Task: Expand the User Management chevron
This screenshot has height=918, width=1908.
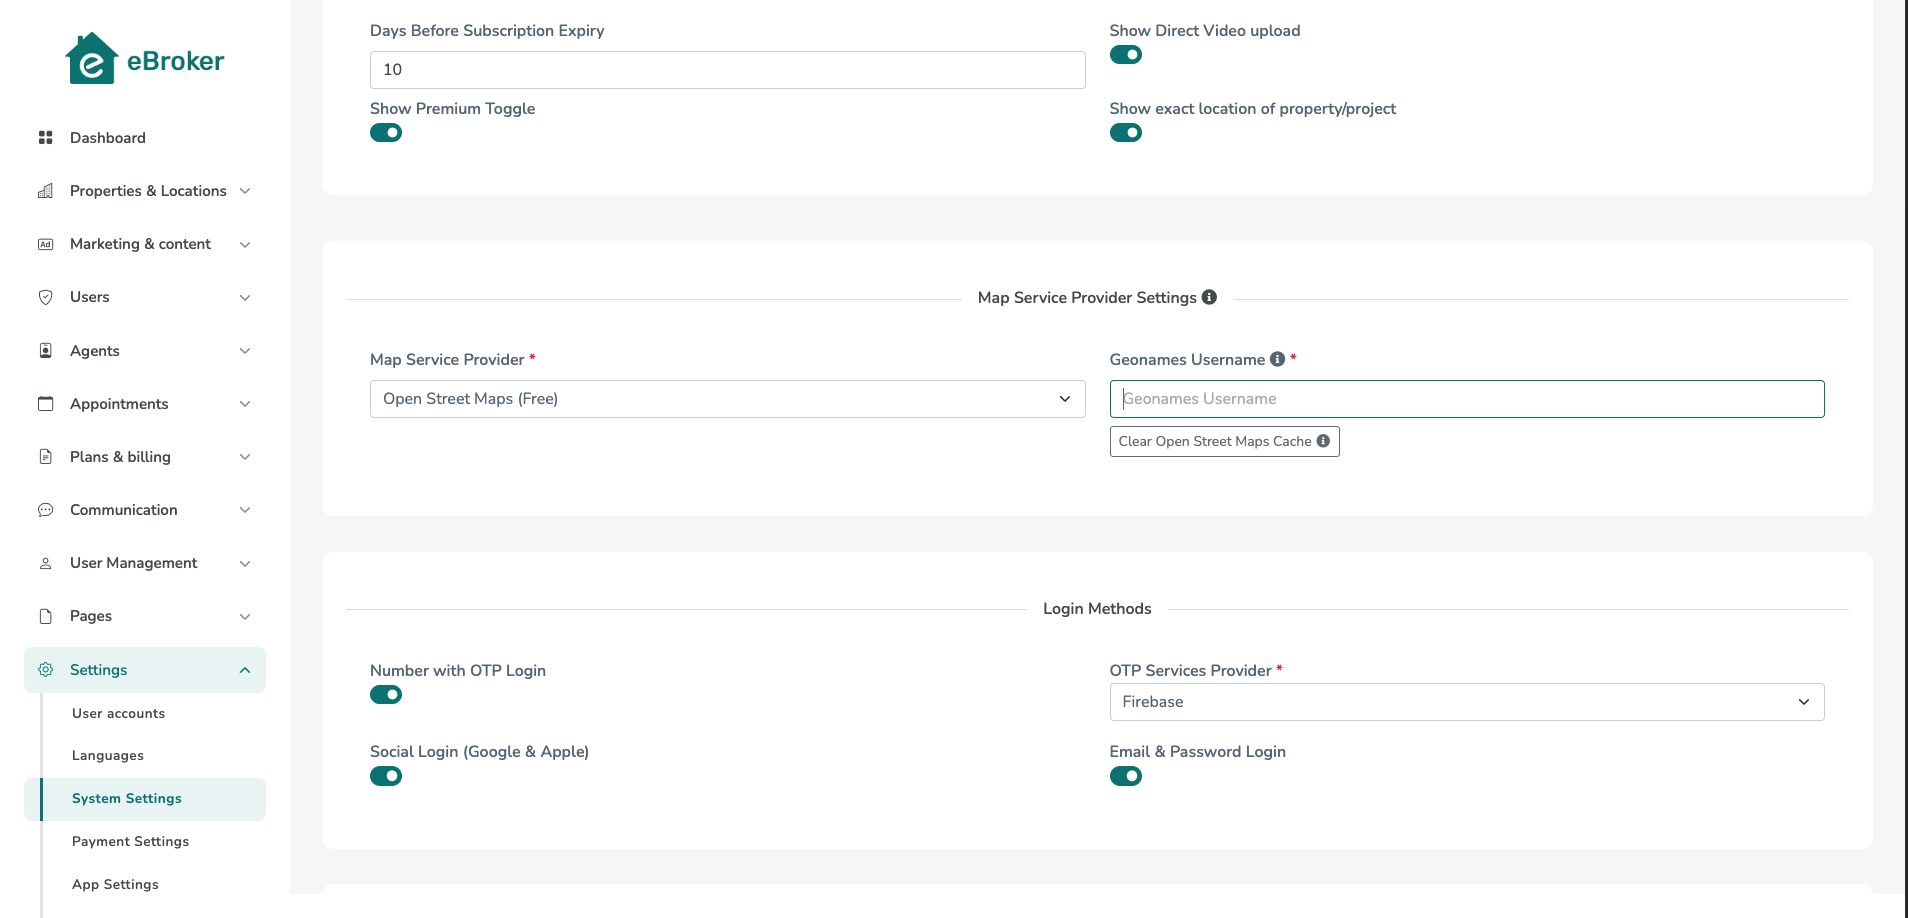Action: pos(245,563)
